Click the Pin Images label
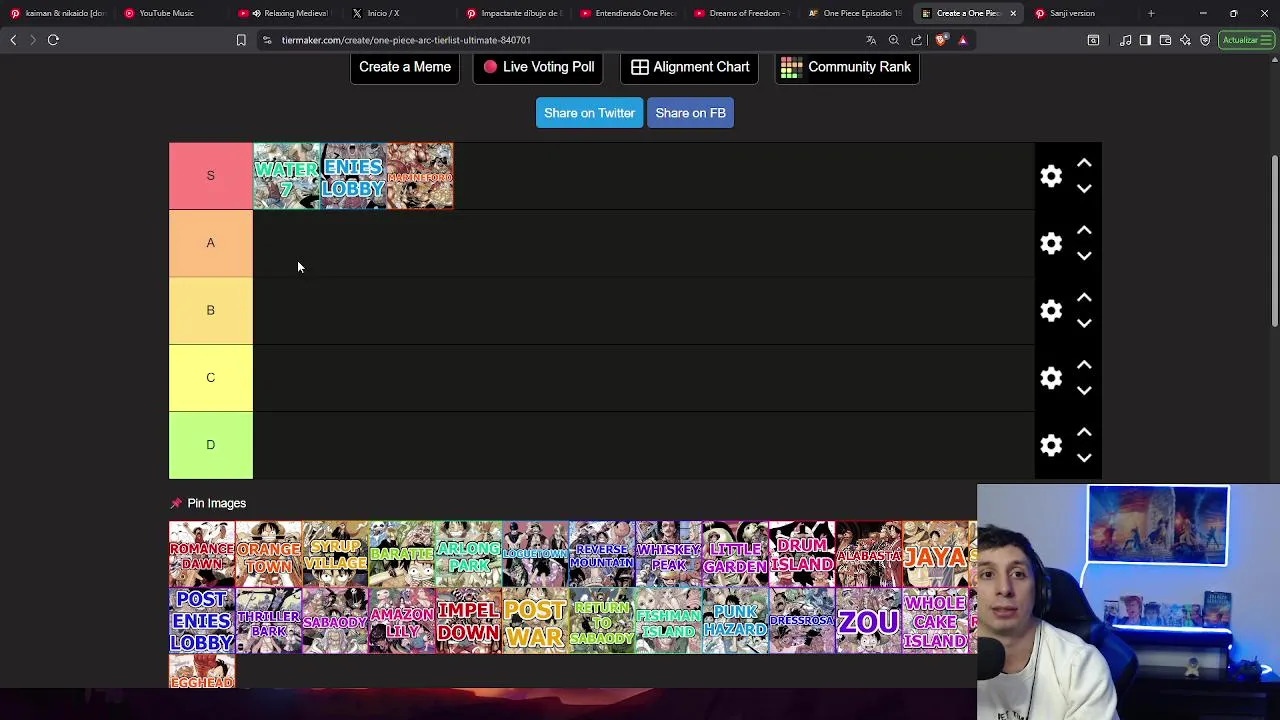 click(216, 503)
